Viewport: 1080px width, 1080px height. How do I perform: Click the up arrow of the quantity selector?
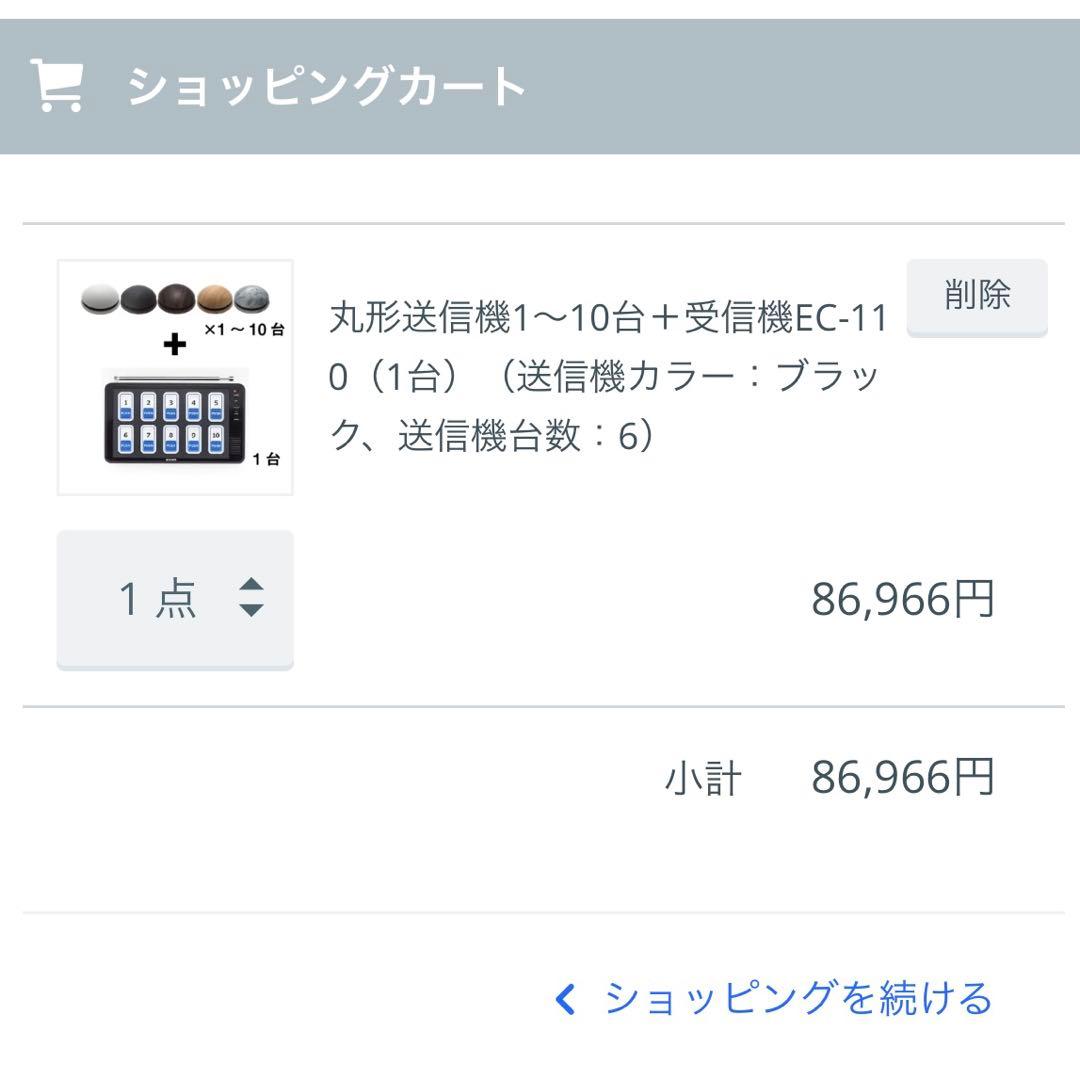click(x=252, y=585)
